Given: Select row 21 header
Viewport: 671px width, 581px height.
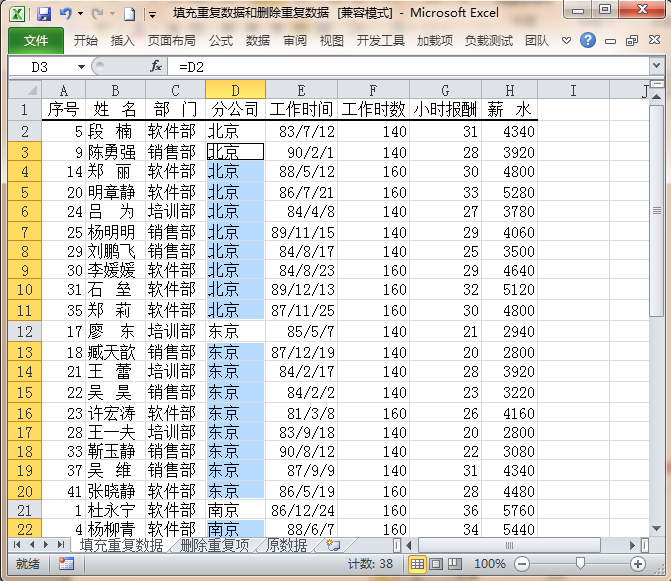Looking at the screenshot, I should coord(25,510).
